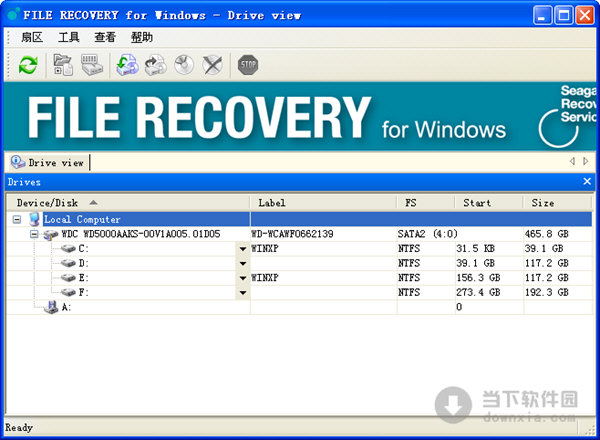Click the 192.3 GB size value
Viewport: 600px width, 440px height.
point(546,292)
